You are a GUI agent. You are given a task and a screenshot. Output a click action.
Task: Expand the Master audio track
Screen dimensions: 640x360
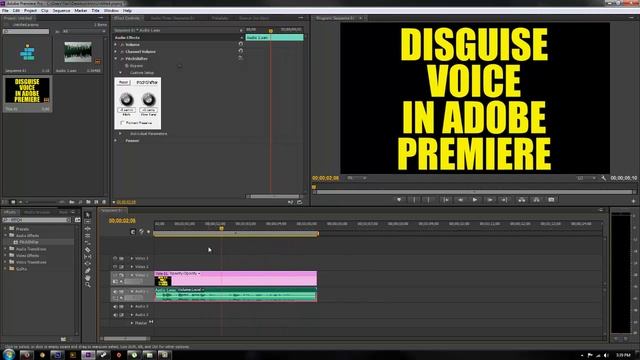click(132, 323)
